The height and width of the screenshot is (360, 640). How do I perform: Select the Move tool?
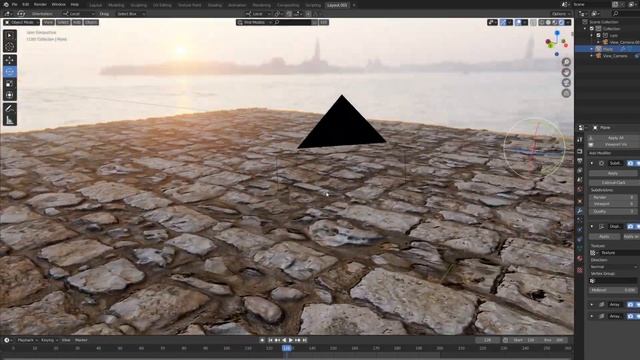pyautogui.click(x=10, y=60)
